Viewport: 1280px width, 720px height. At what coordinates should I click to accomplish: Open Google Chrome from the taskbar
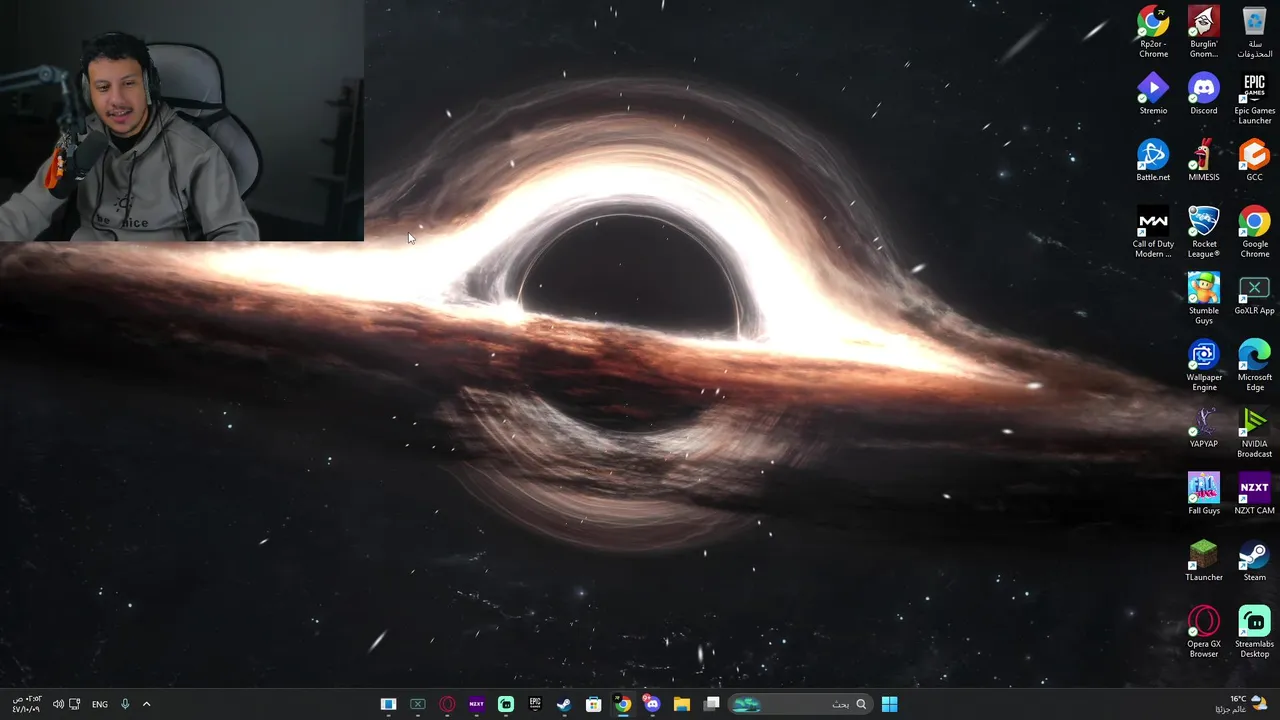(x=623, y=704)
